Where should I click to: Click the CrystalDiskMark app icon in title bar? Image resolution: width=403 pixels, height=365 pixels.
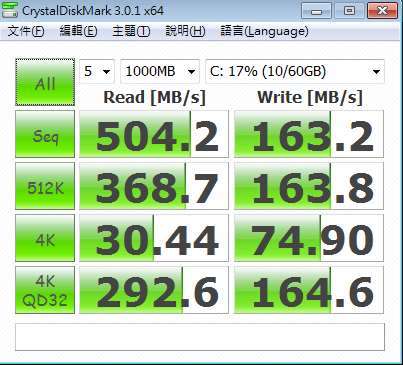coord(10,10)
